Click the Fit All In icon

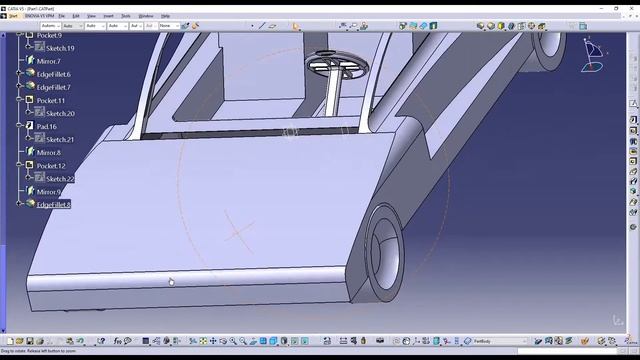pyautogui.click(x=203, y=341)
